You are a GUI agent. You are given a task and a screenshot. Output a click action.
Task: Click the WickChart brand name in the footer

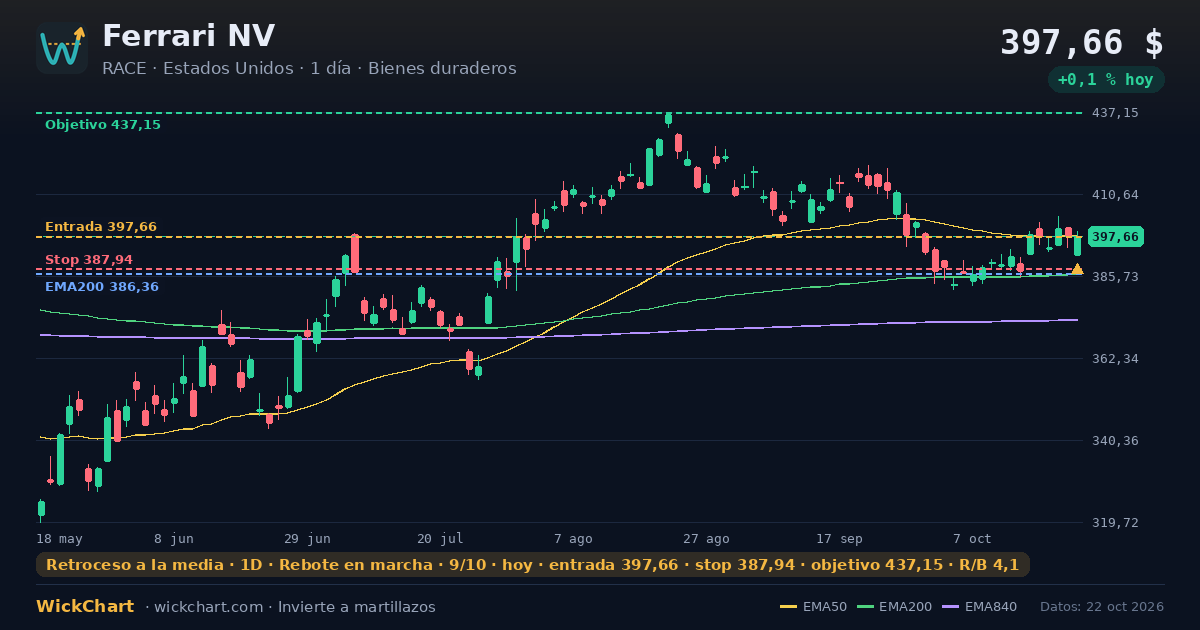pos(85,607)
